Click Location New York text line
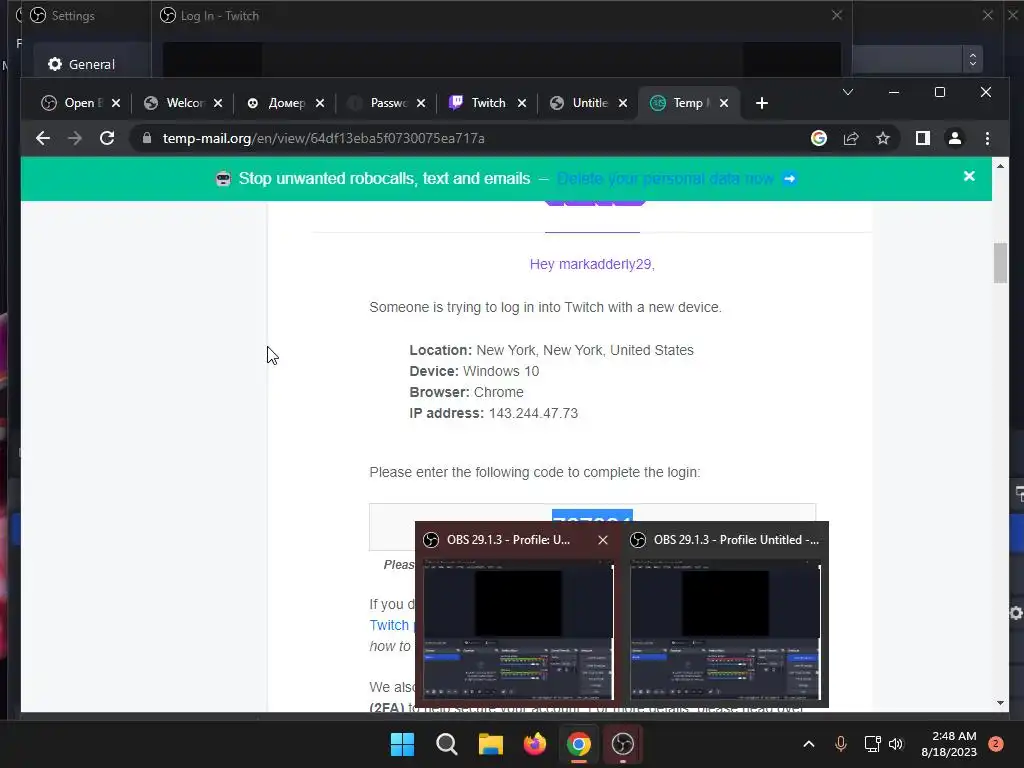Viewport: 1024px width, 768px height. tap(551, 350)
